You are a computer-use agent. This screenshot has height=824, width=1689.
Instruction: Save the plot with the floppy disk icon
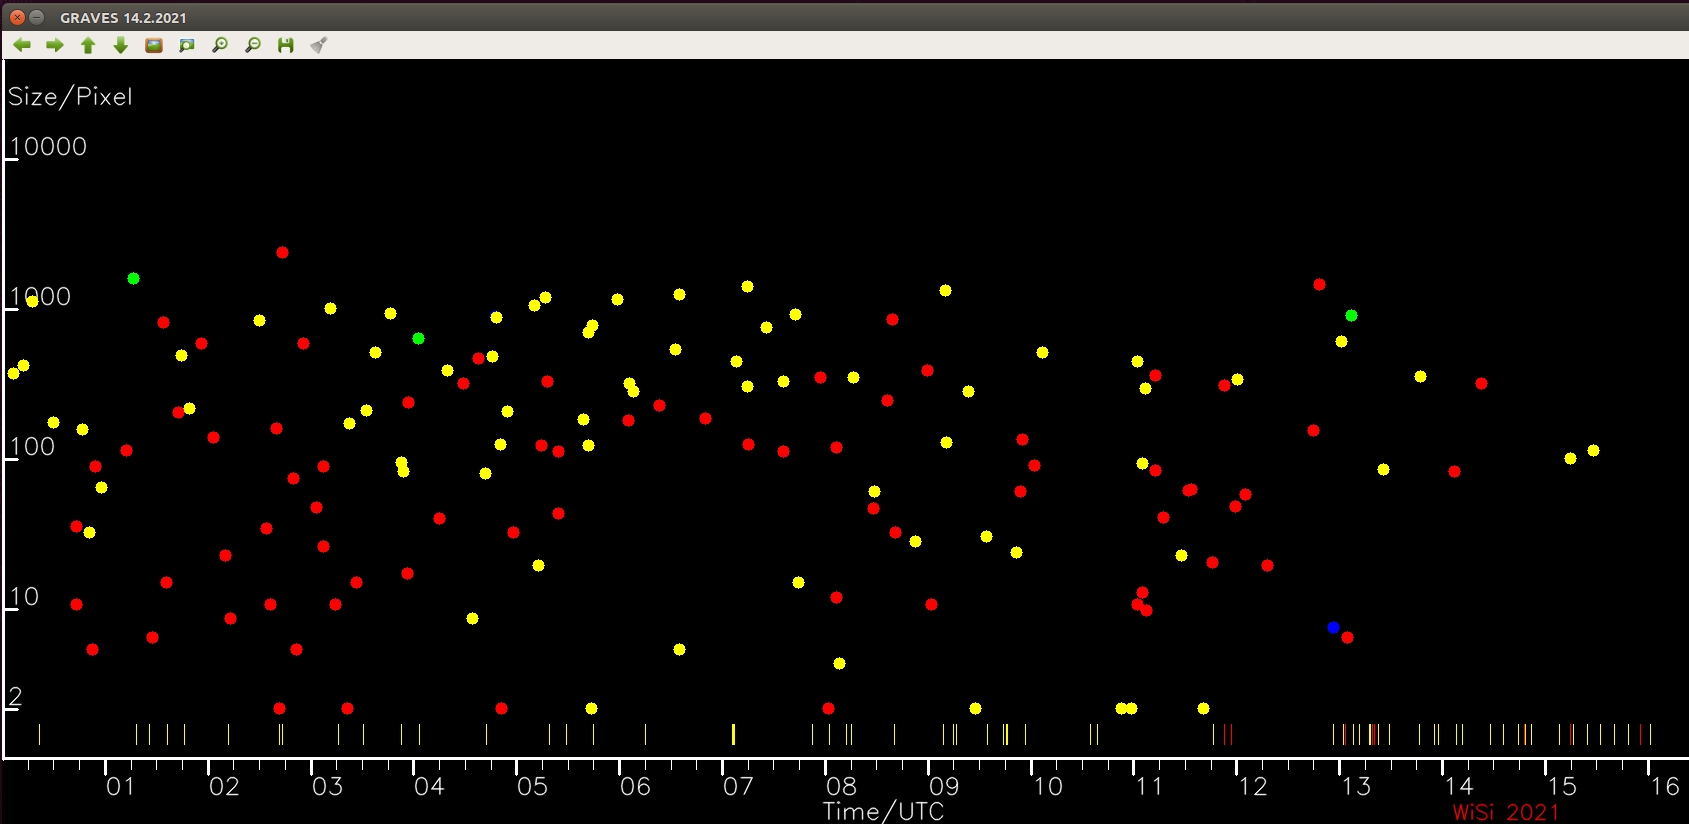pyautogui.click(x=286, y=45)
